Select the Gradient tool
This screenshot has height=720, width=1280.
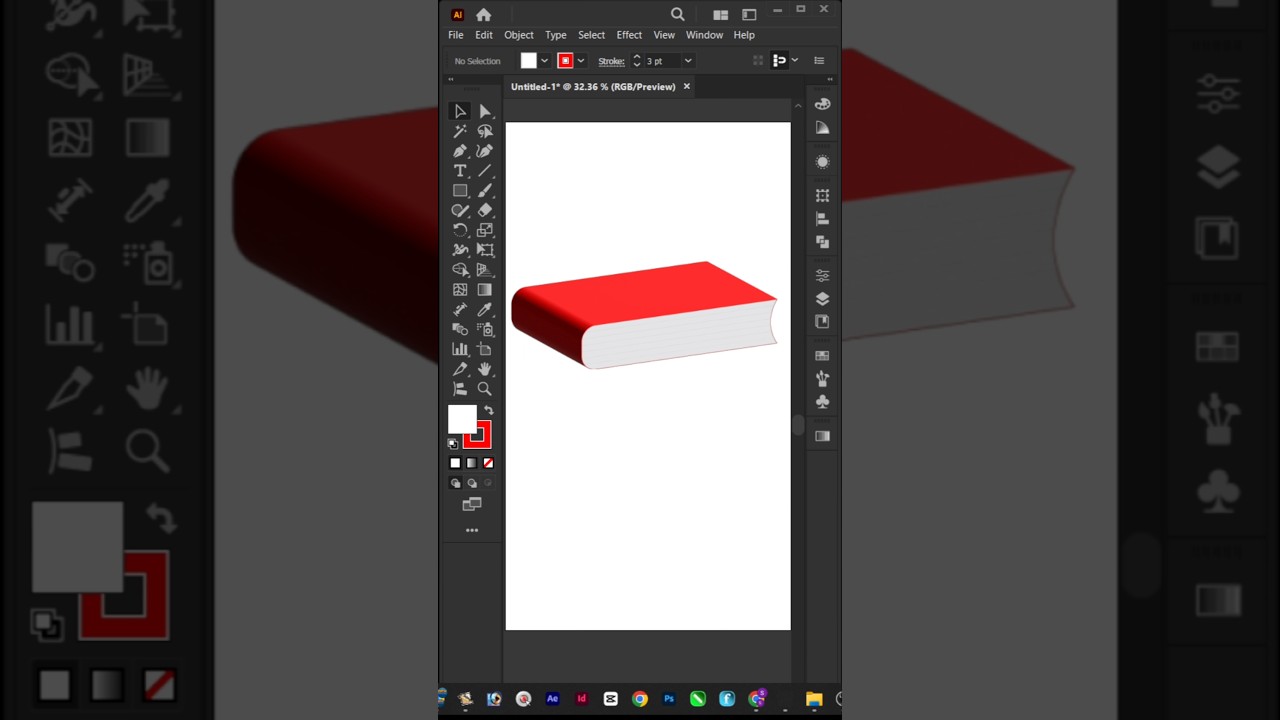(485, 290)
